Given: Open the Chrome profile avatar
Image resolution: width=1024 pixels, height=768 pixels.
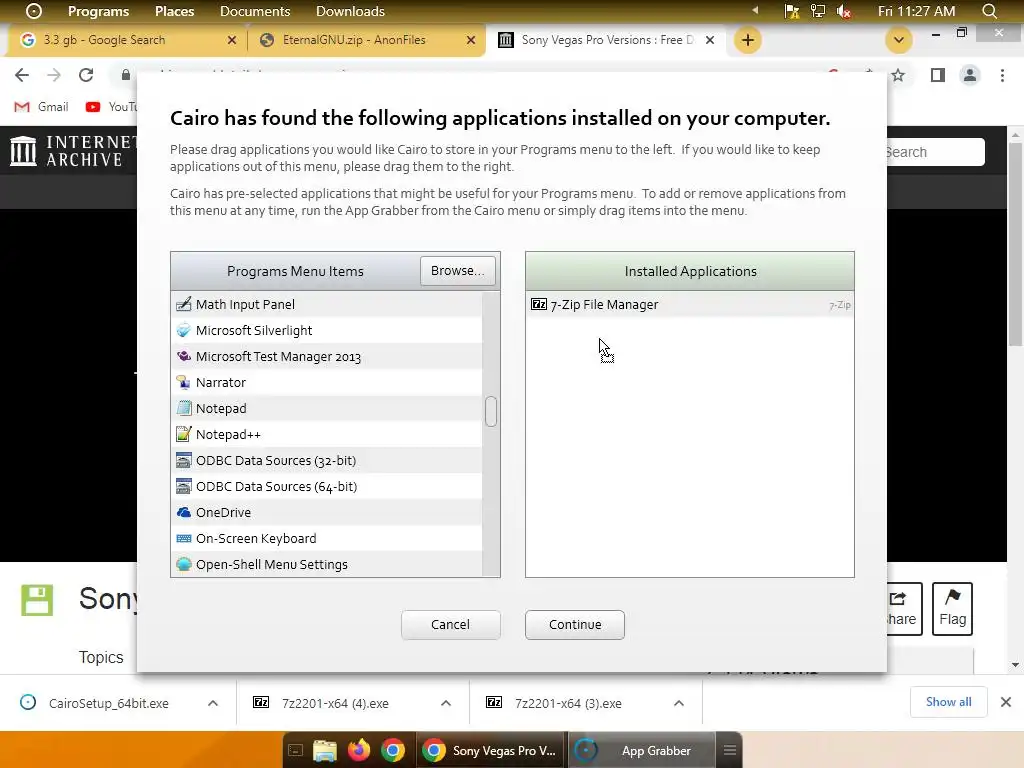Looking at the screenshot, I should point(970,75).
